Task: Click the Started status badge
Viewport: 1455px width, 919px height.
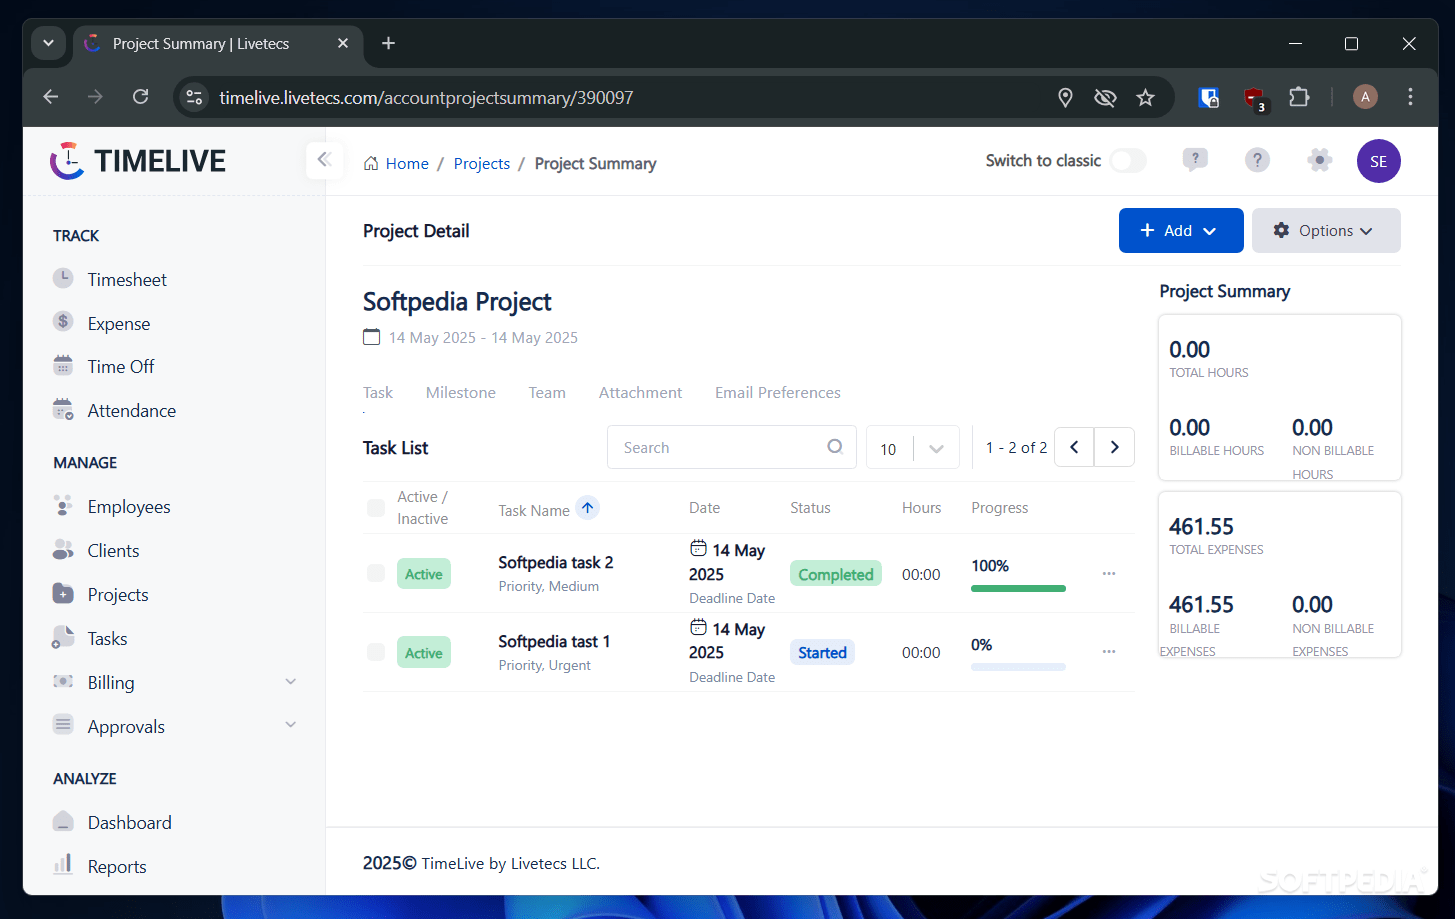Action: coord(822,652)
